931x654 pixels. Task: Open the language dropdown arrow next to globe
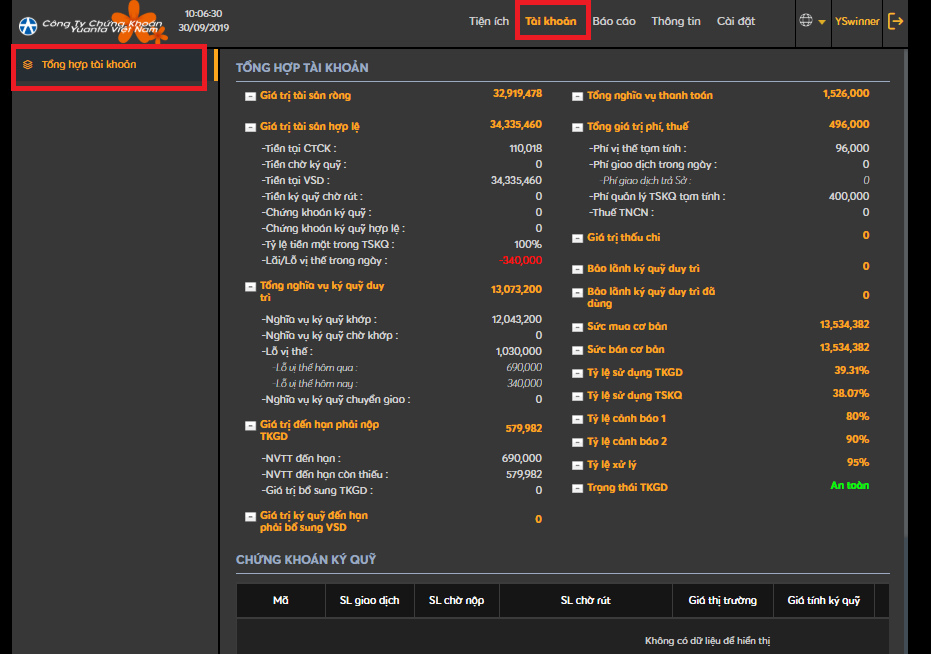(822, 22)
